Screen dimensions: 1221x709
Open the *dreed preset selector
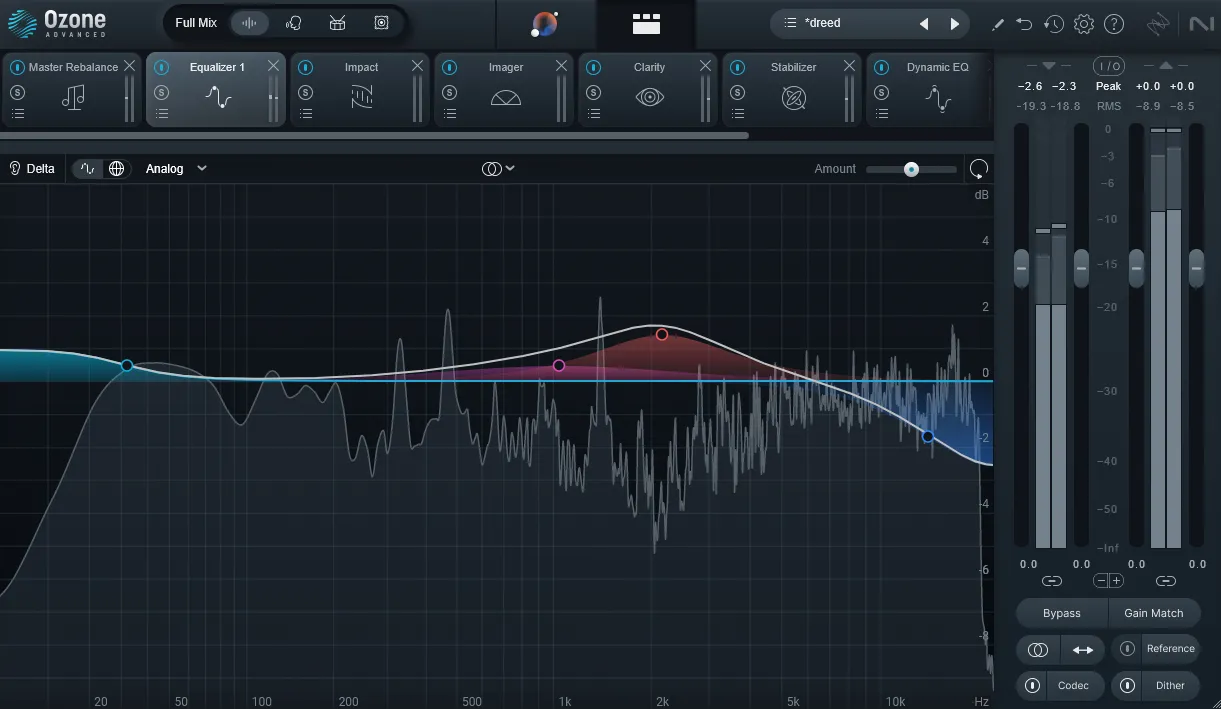871,23
